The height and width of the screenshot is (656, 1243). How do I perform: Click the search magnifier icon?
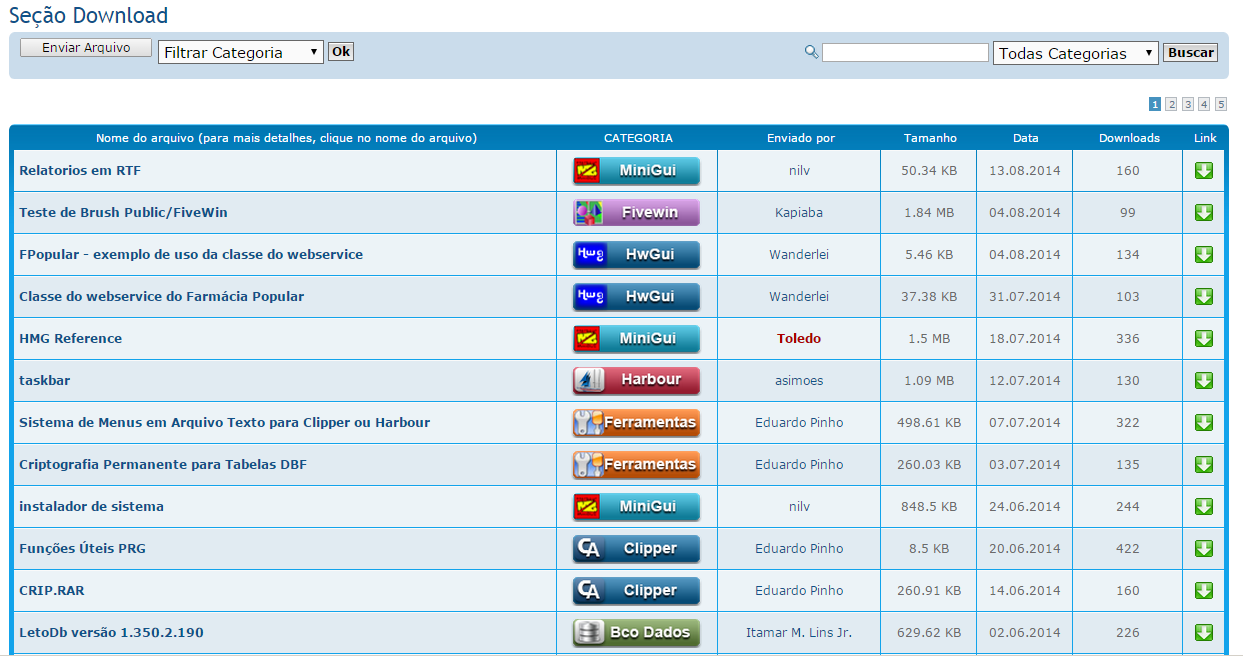click(x=811, y=52)
